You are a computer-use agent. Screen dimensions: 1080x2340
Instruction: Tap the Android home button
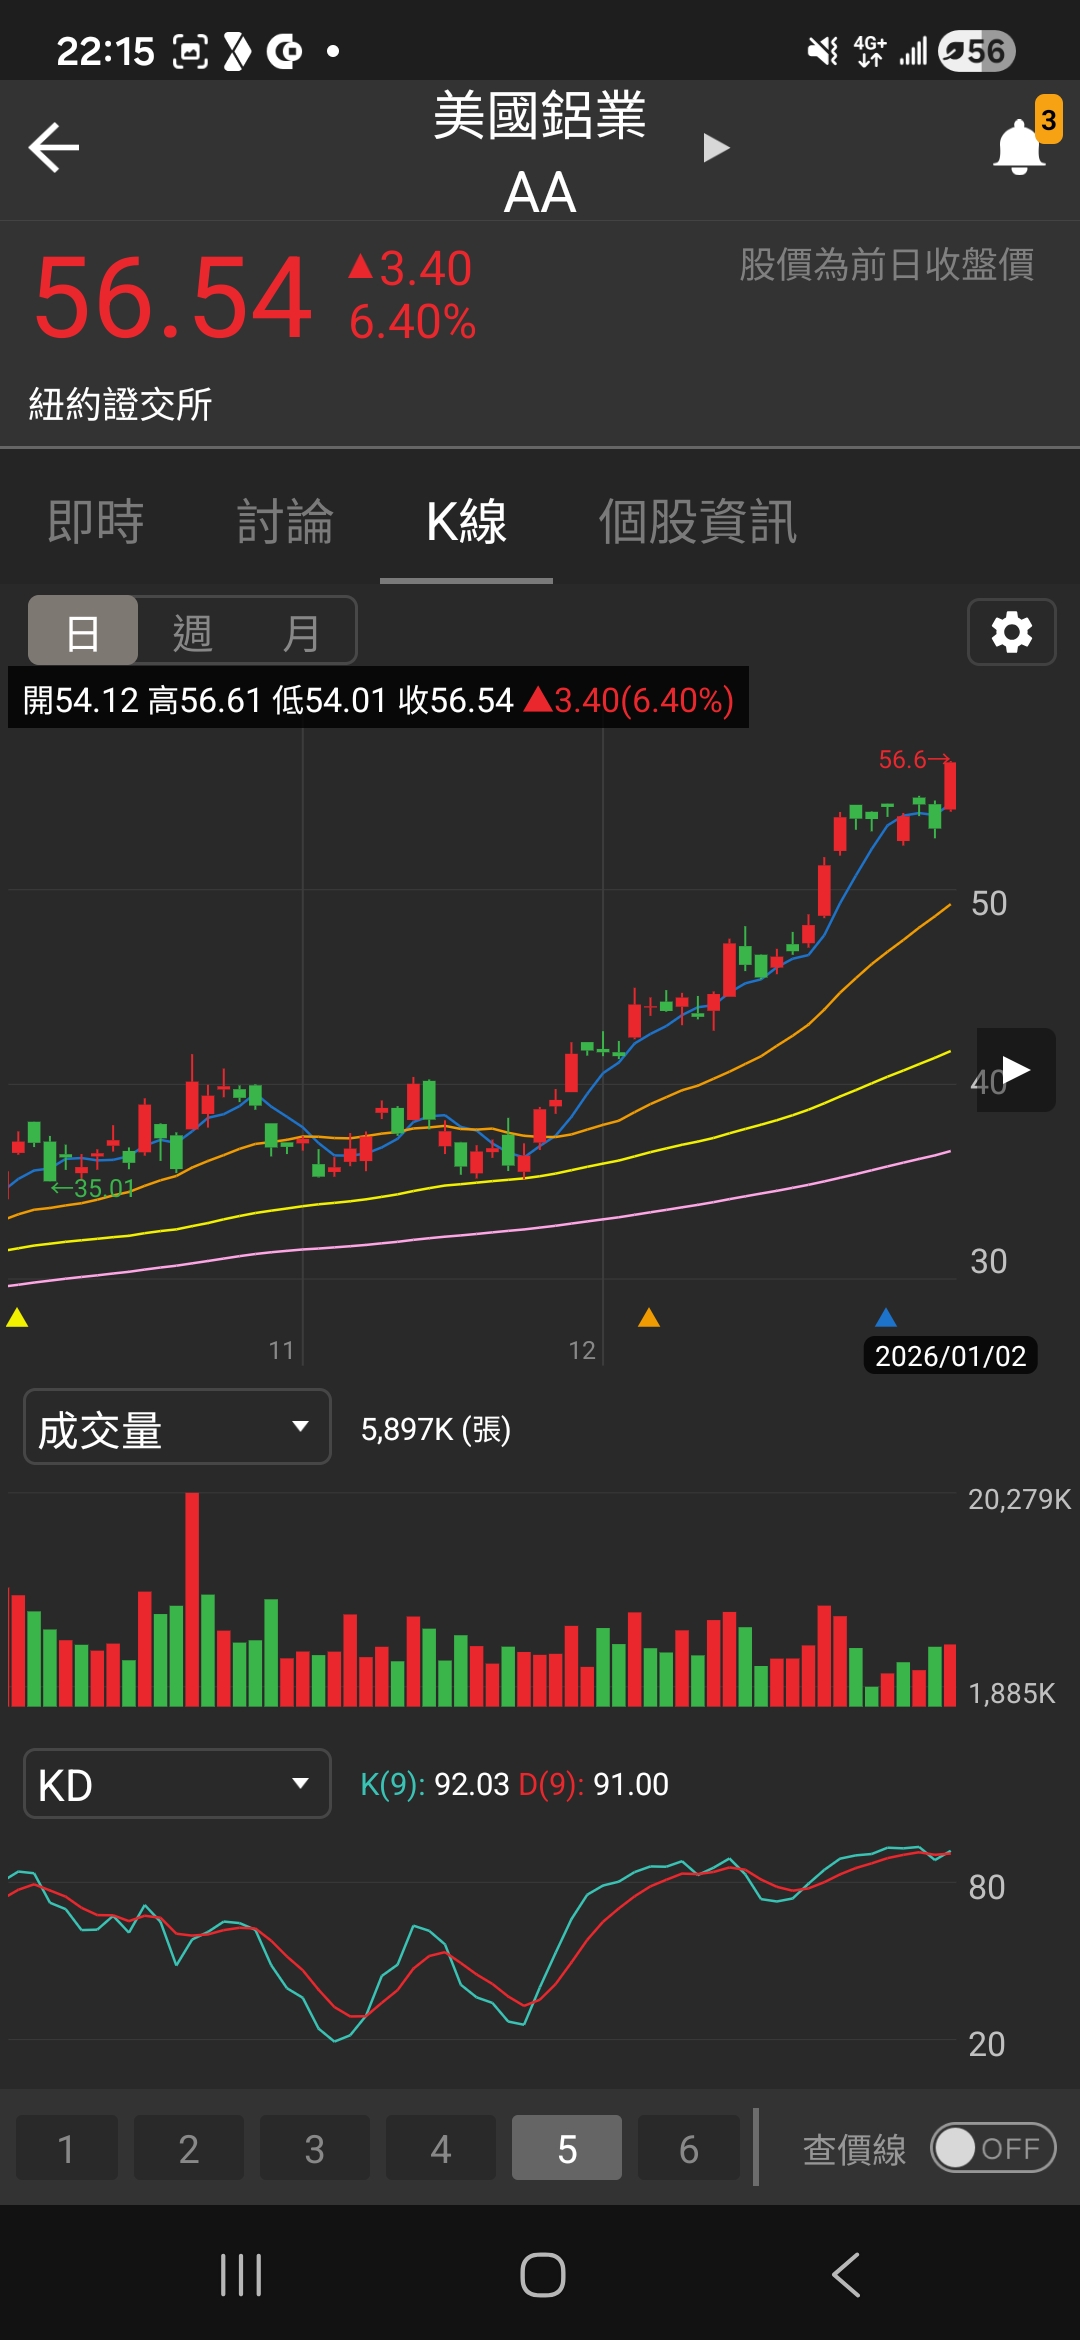coord(543,2275)
